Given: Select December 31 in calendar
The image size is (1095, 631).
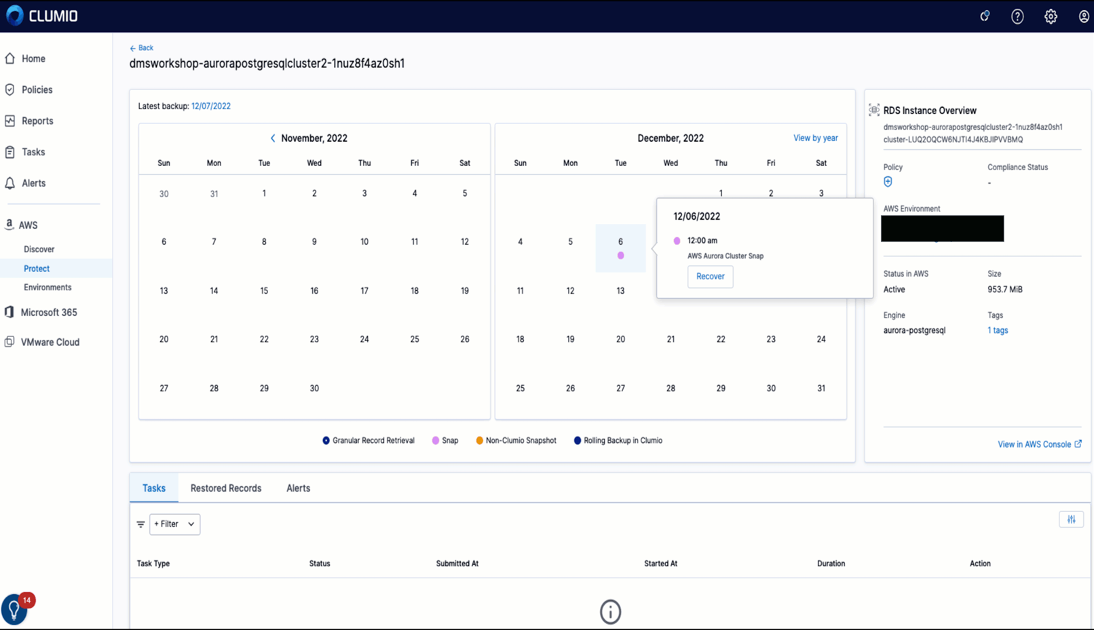Looking at the screenshot, I should pos(821,388).
